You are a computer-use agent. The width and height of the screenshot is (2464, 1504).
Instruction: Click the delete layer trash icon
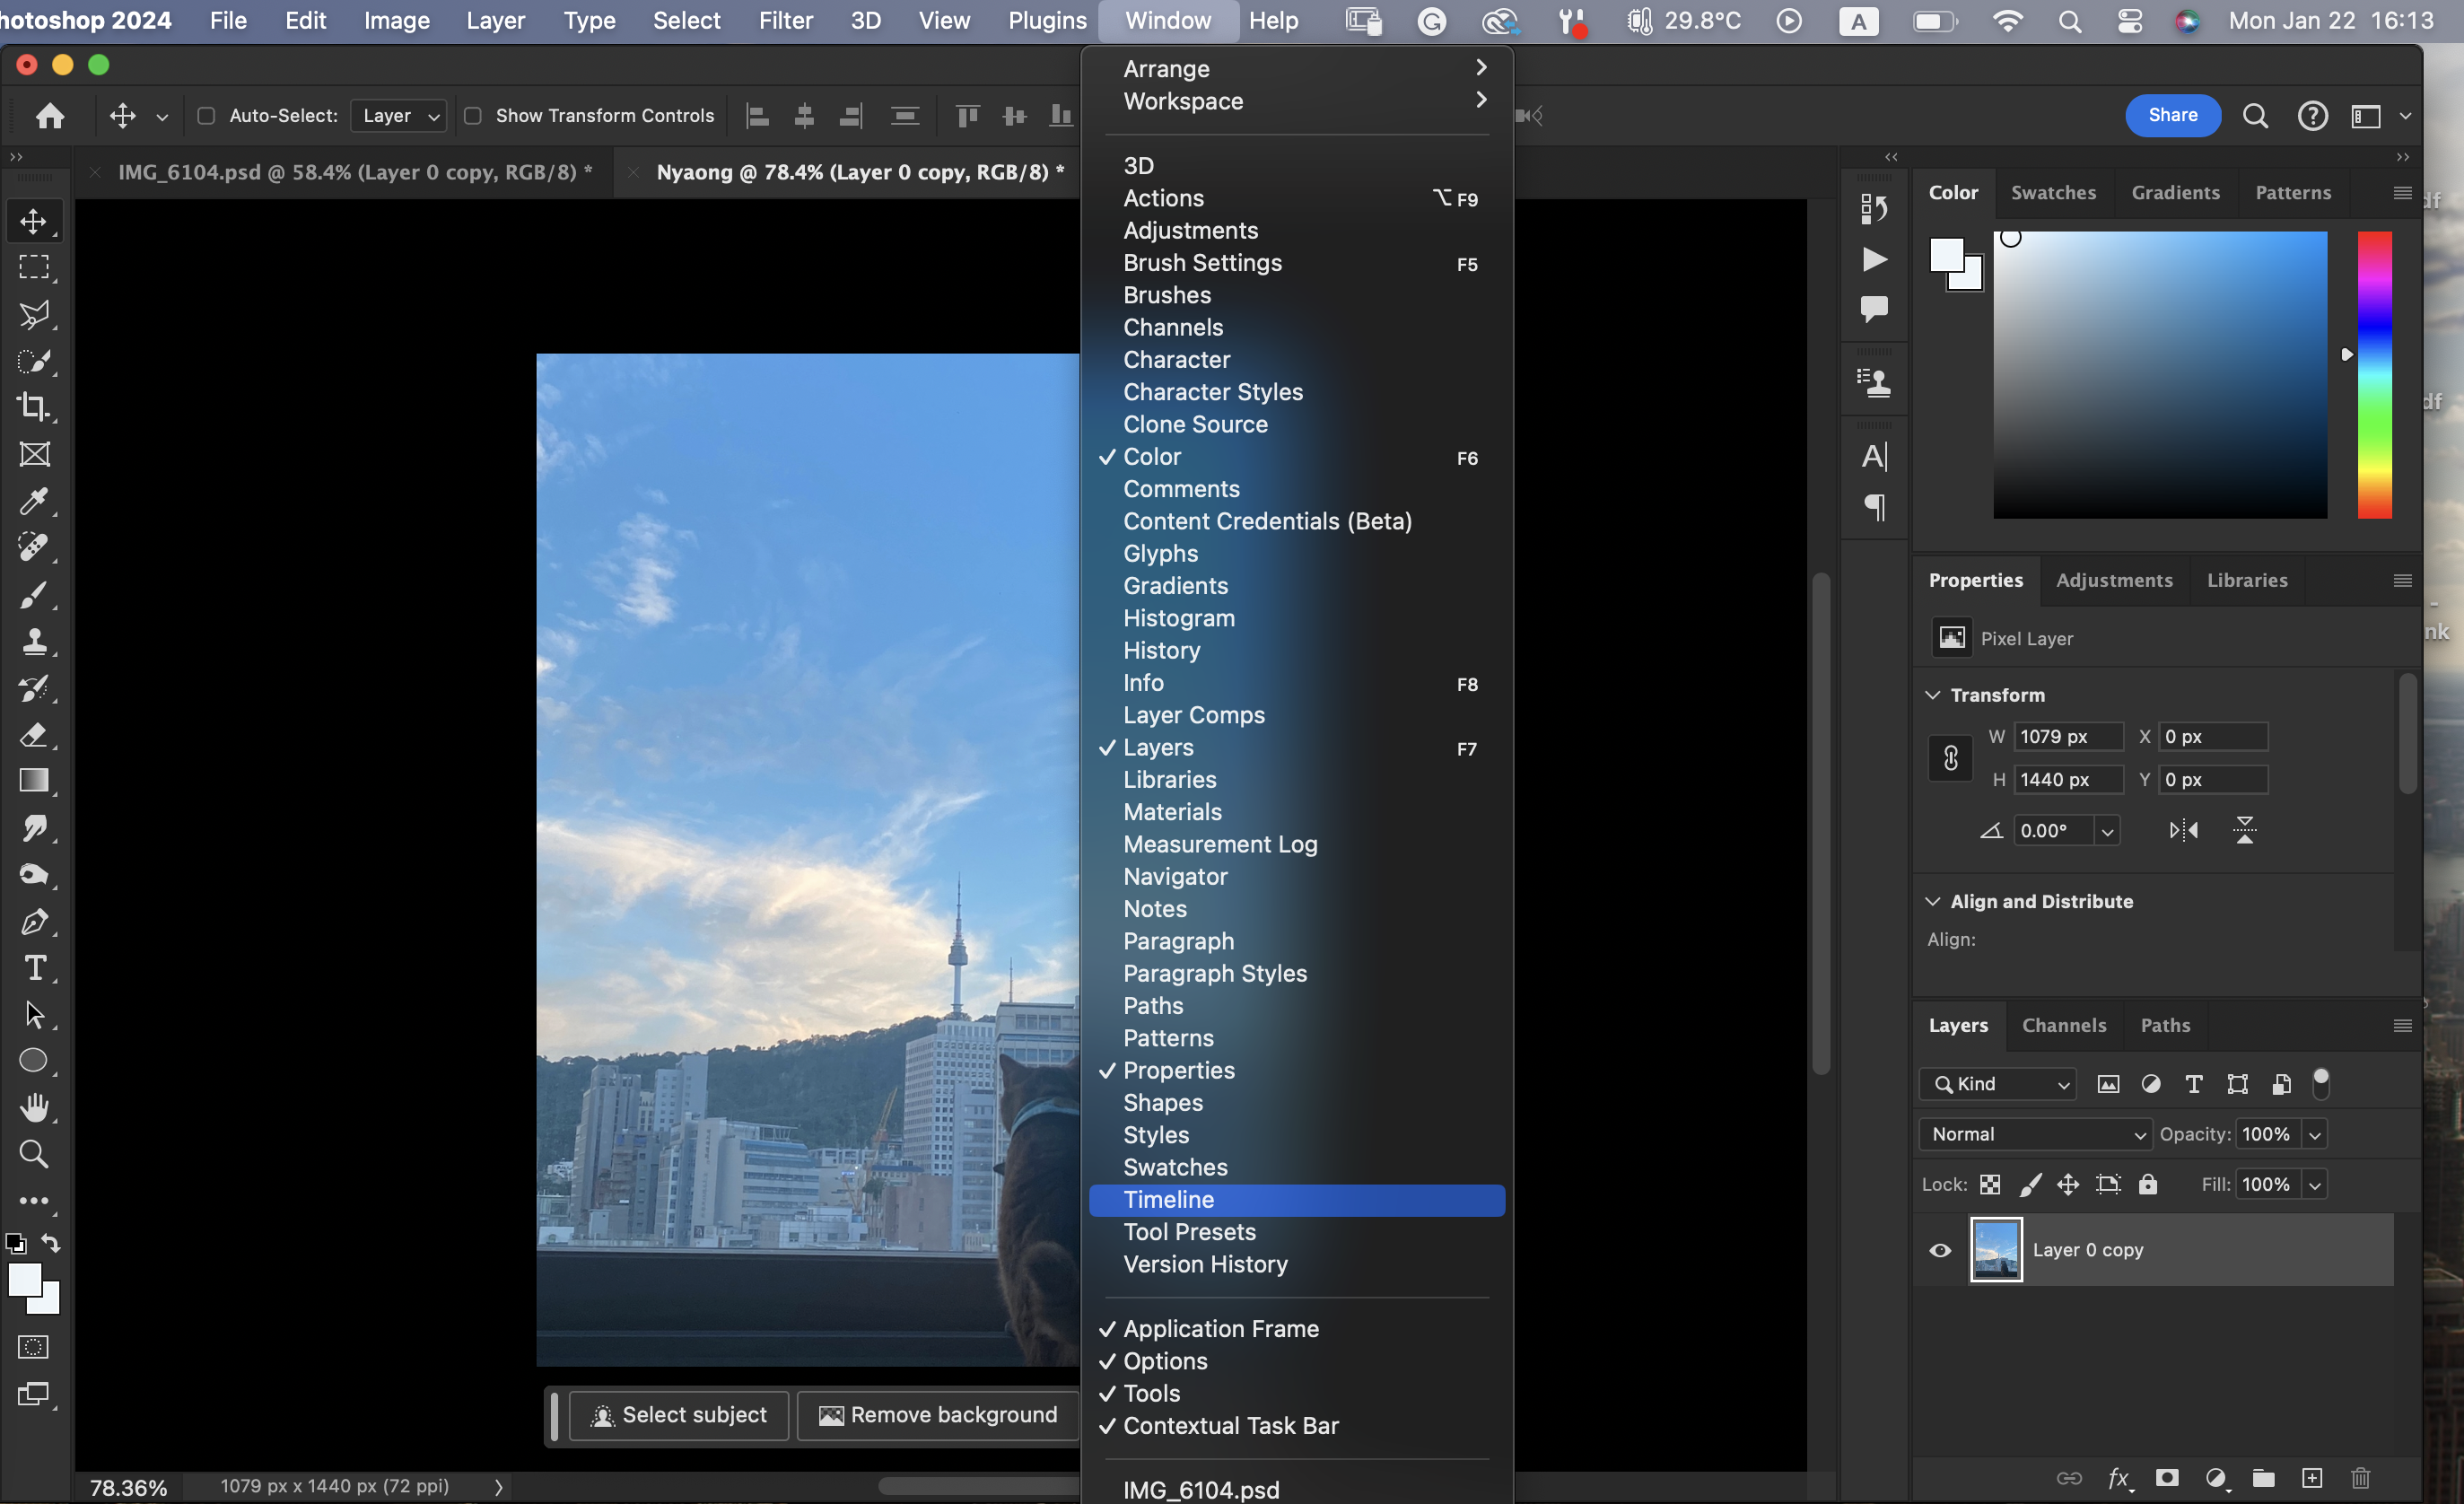(x=2360, y=1478)
